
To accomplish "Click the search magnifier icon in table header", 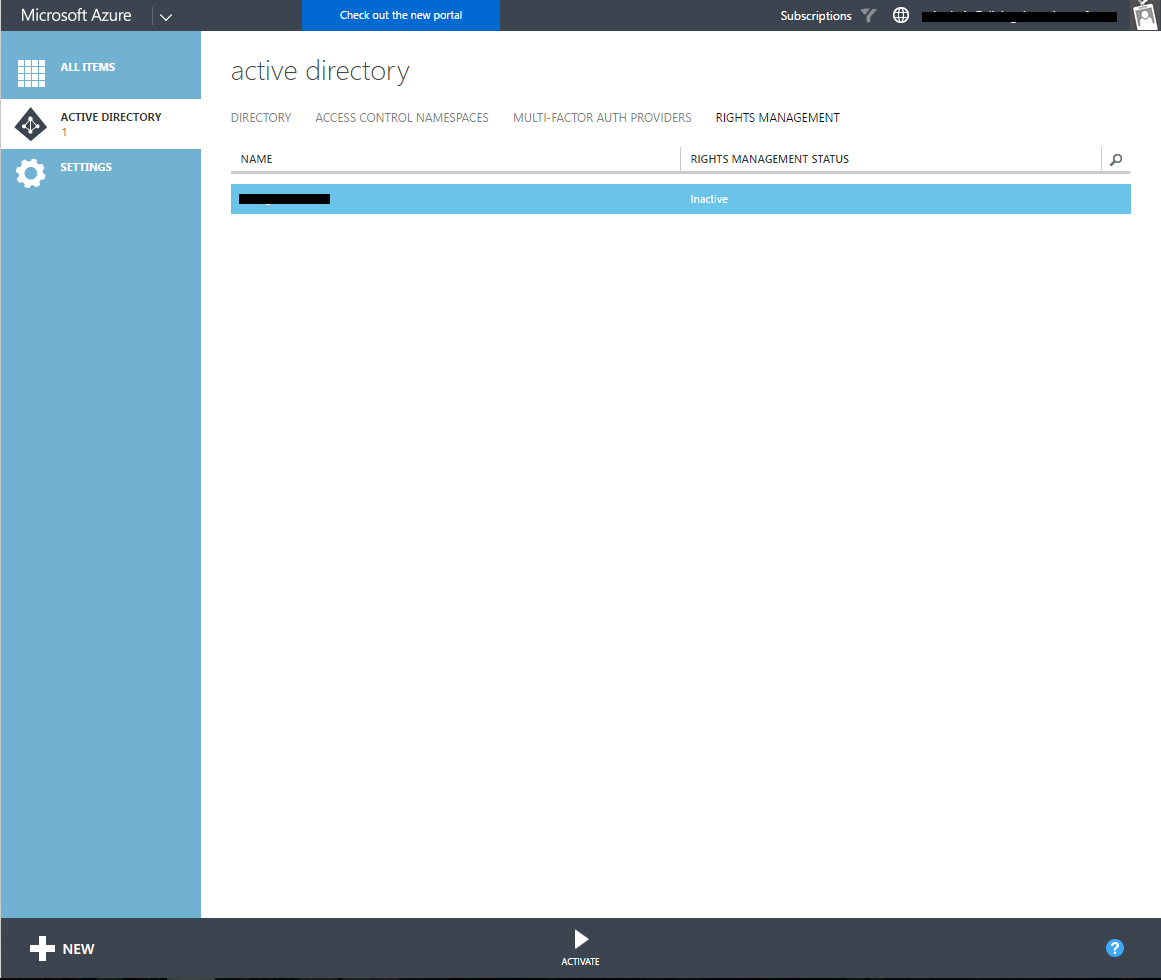I will [1116, 159].
